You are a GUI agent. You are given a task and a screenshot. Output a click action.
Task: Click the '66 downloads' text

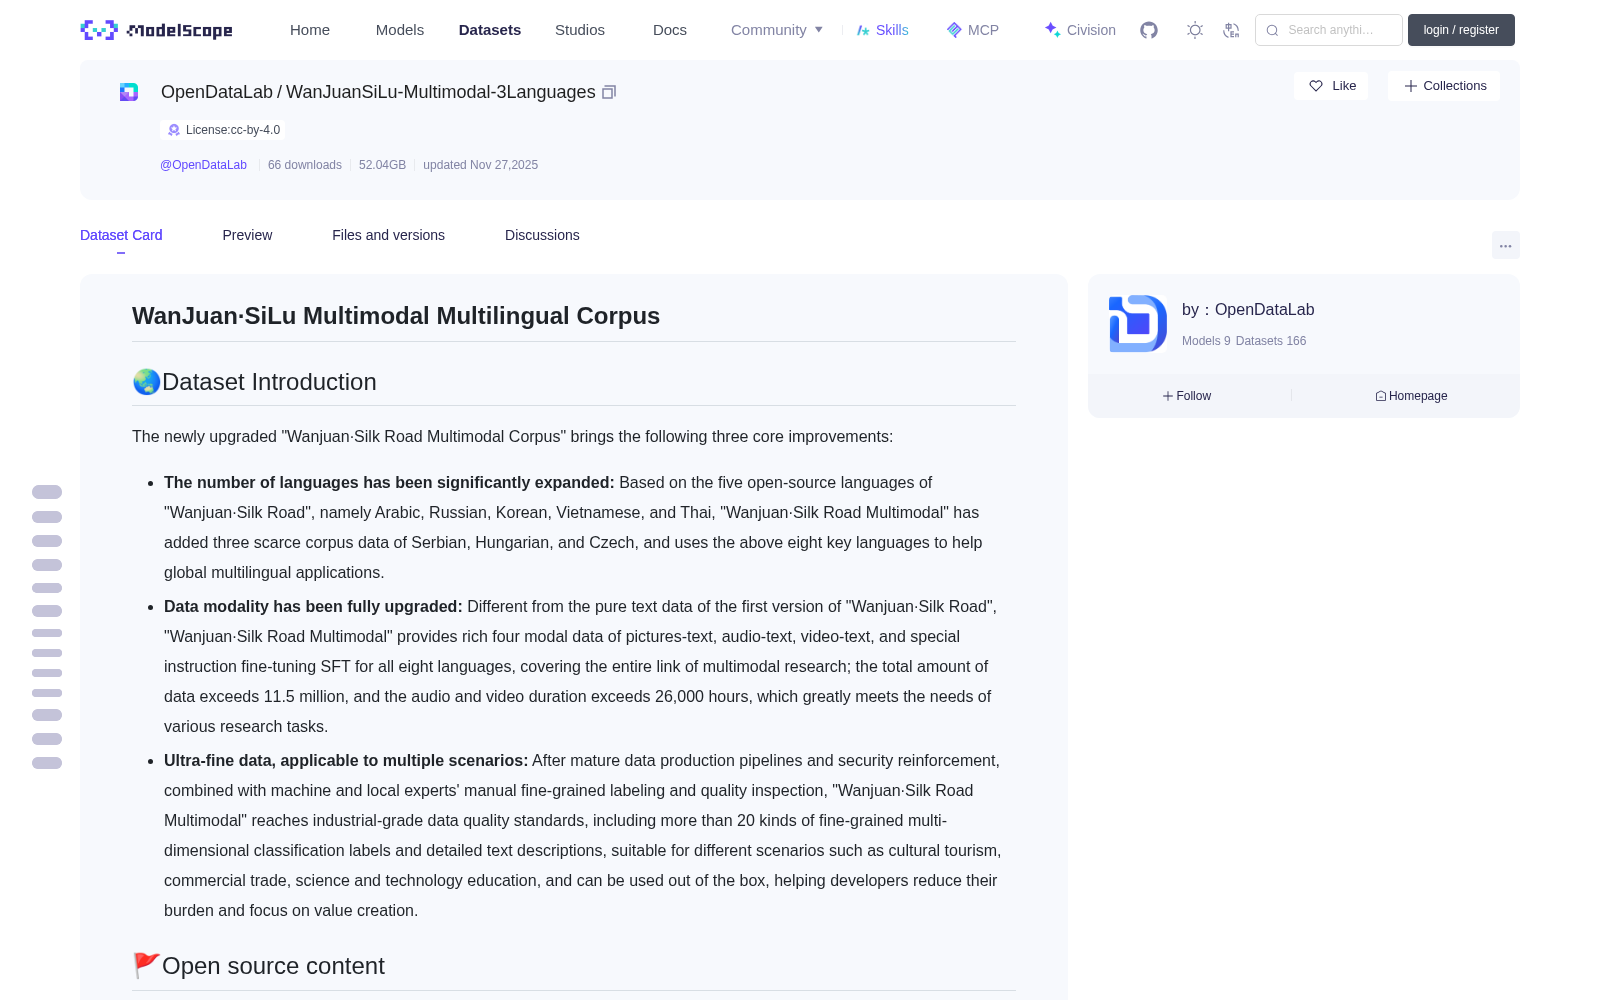tap(305, 165)
